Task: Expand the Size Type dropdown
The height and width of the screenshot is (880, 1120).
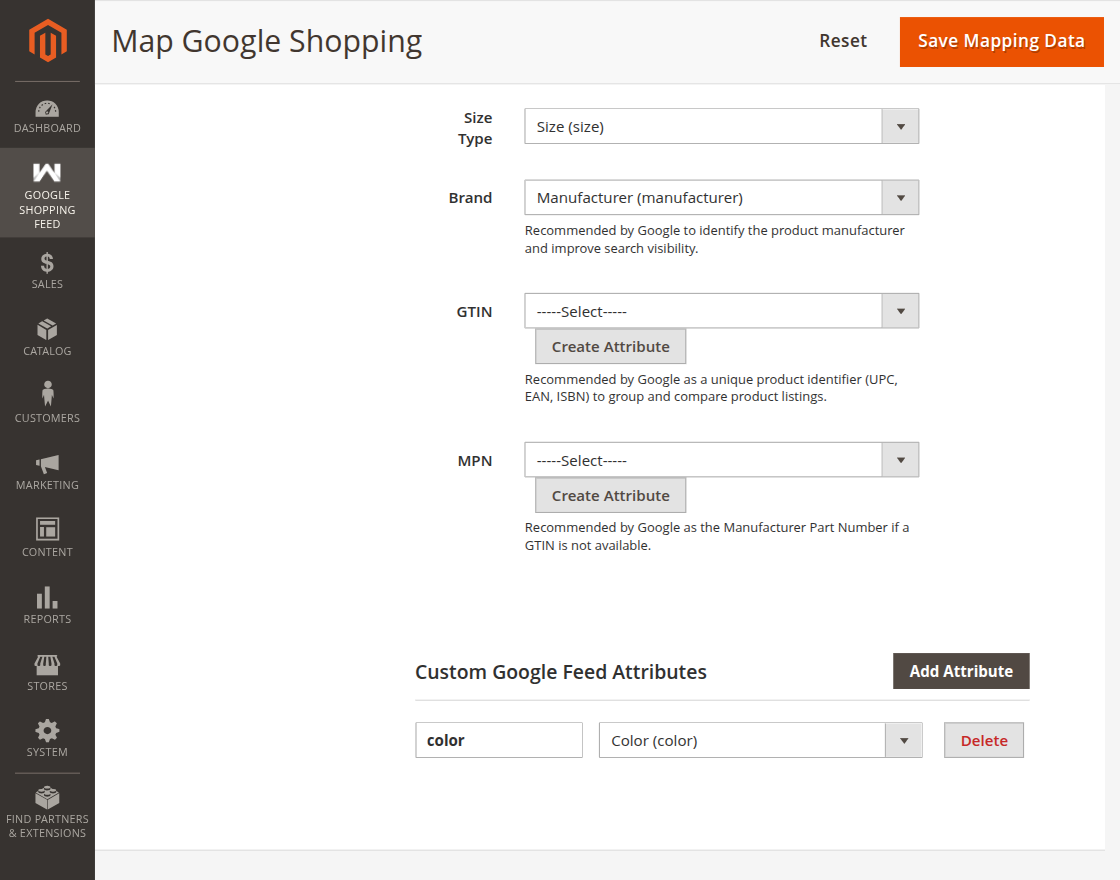Action: point(721,126)
